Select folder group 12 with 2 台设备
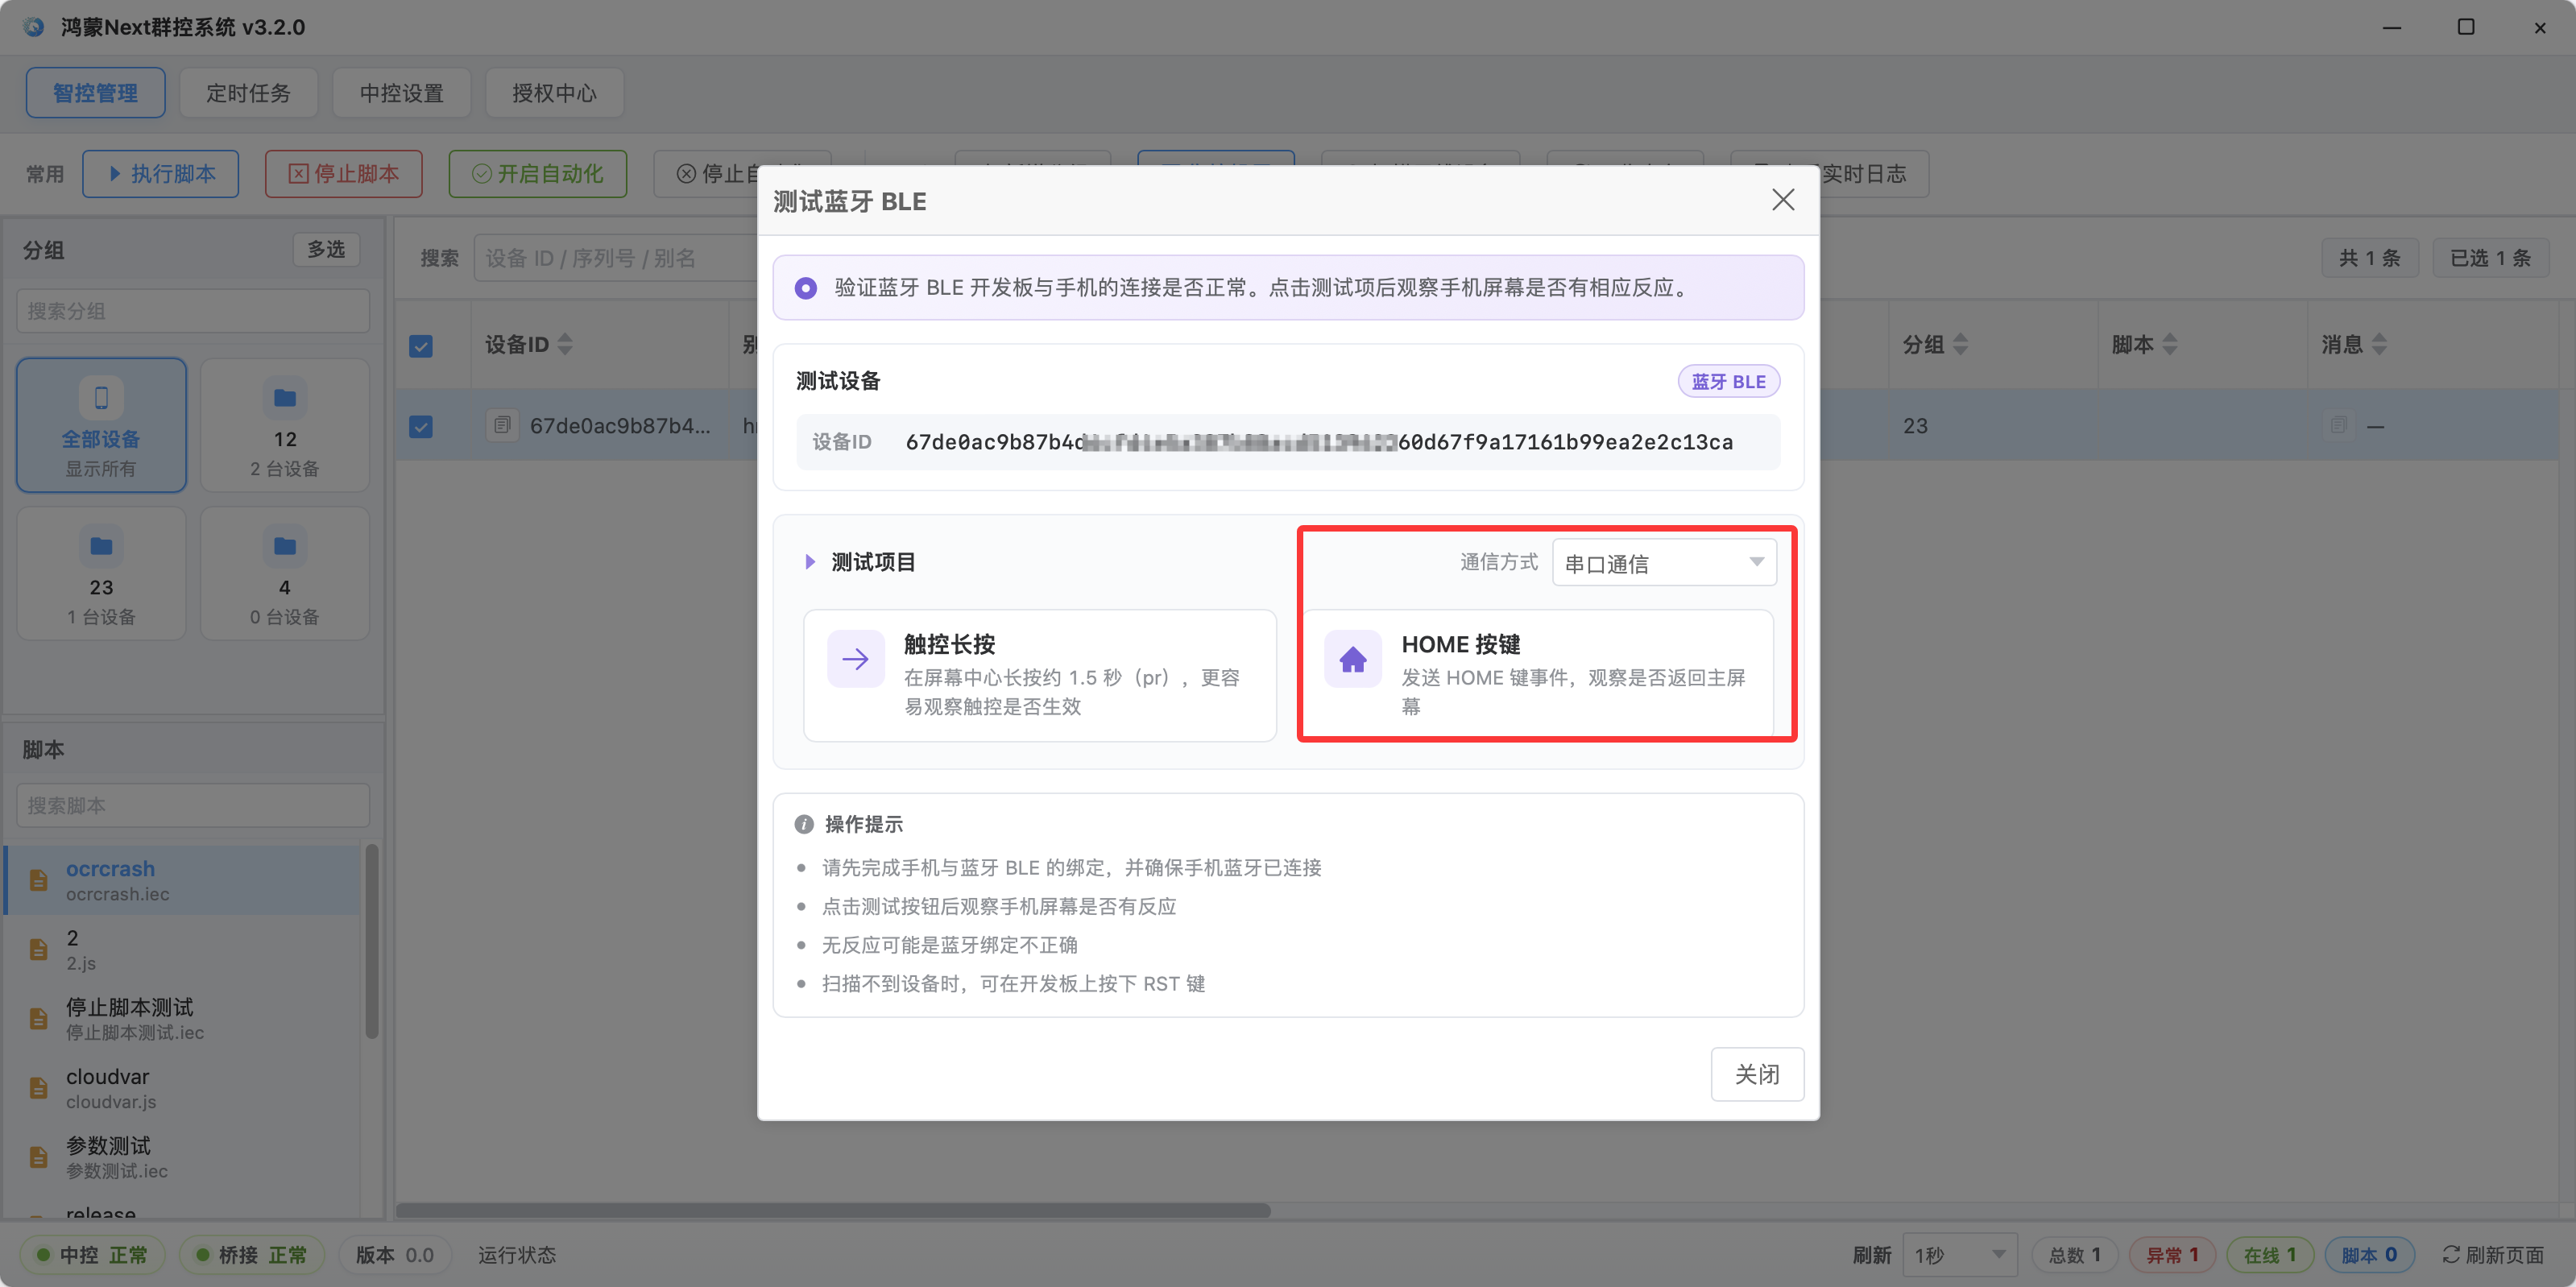Screen dimensions: 2576x1287 [285, 425]
